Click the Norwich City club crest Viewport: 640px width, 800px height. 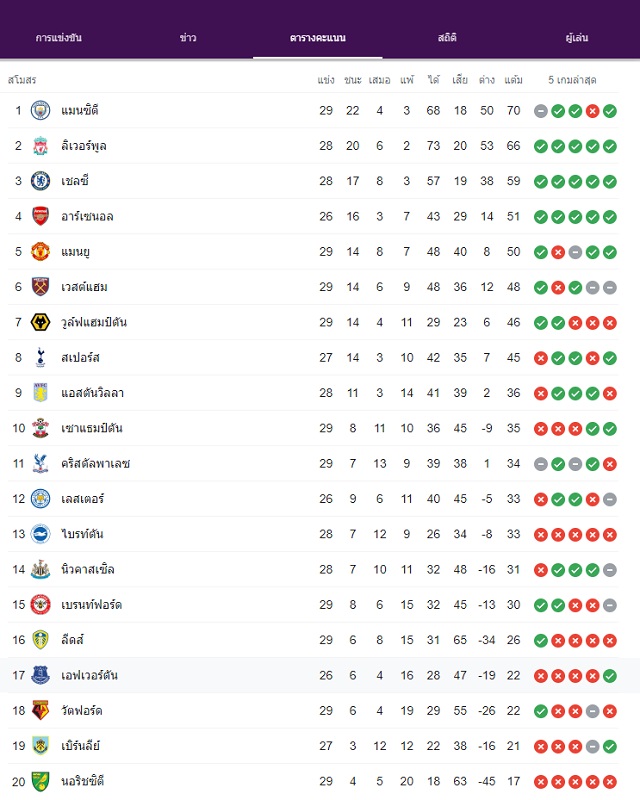(40, 781)
